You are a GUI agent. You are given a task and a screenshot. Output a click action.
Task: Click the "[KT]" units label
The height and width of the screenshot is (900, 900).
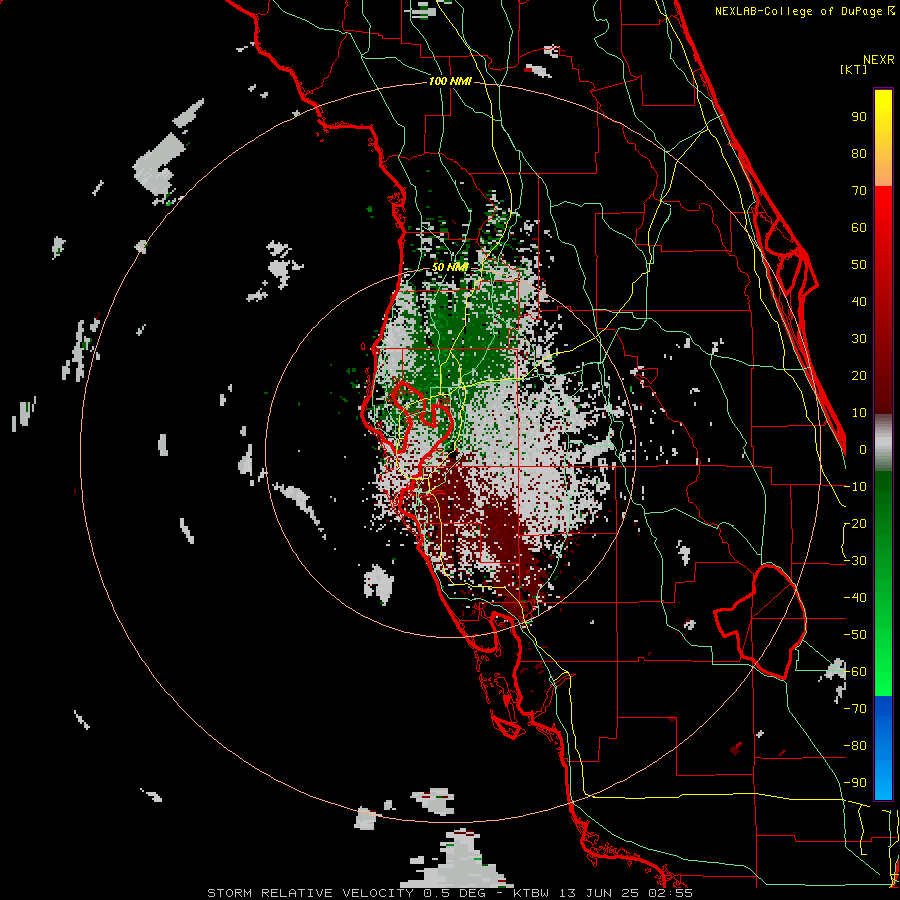click(x=853, y=69)
